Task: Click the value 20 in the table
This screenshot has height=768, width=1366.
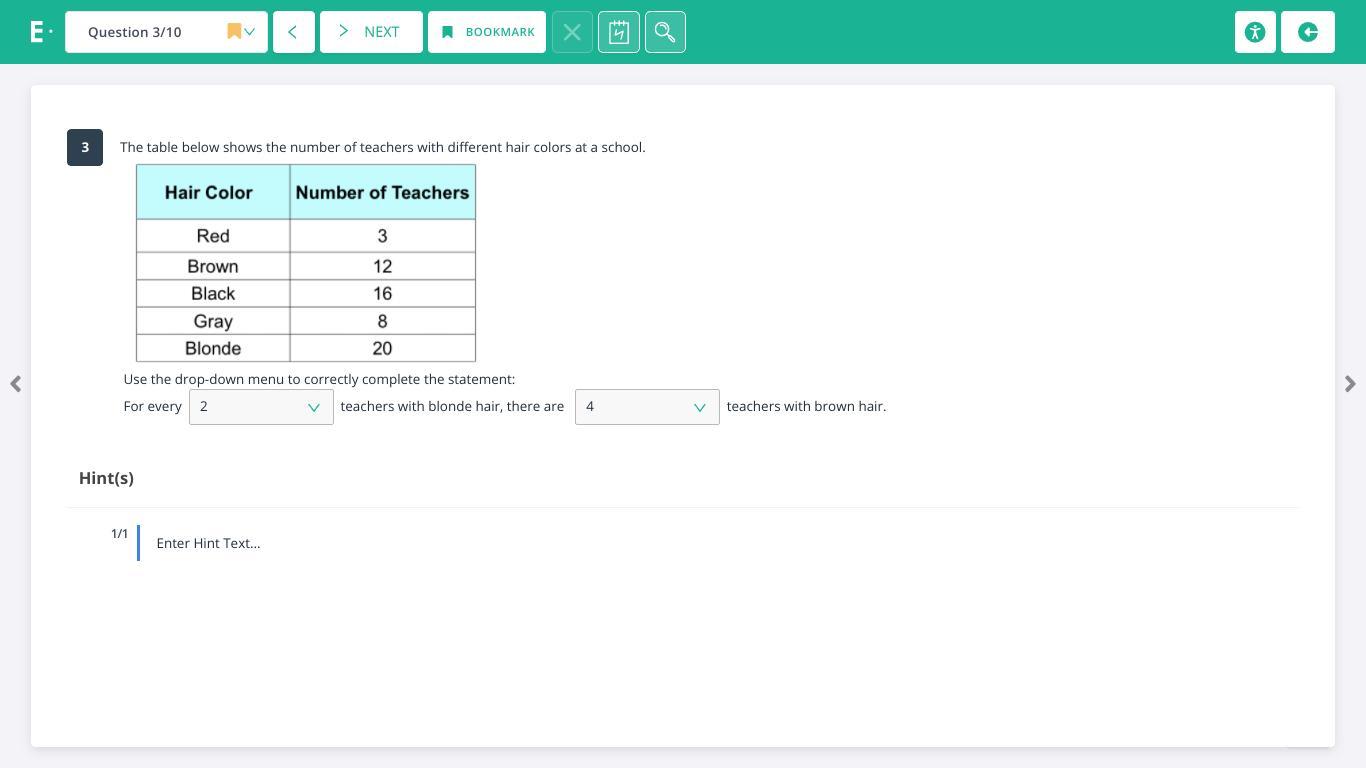Action: [382, 348]
